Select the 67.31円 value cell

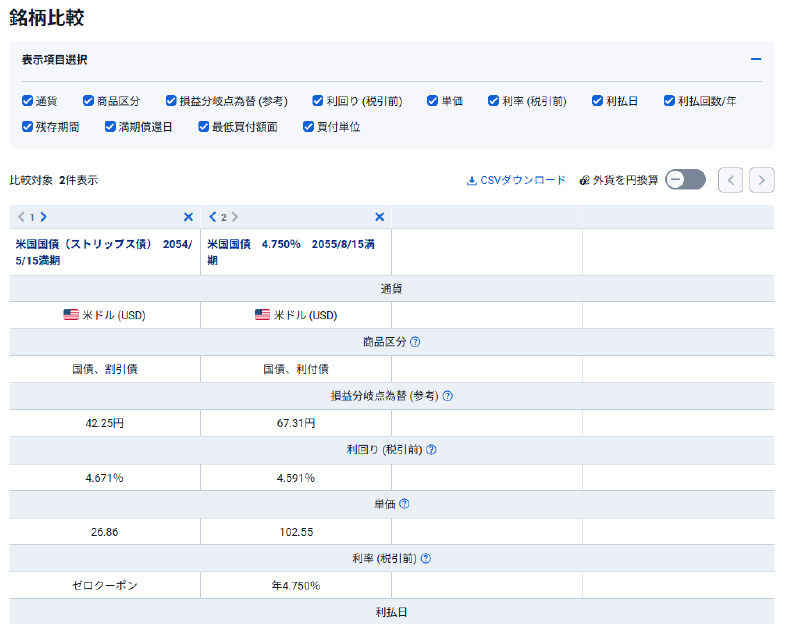[x=296, y=423]
